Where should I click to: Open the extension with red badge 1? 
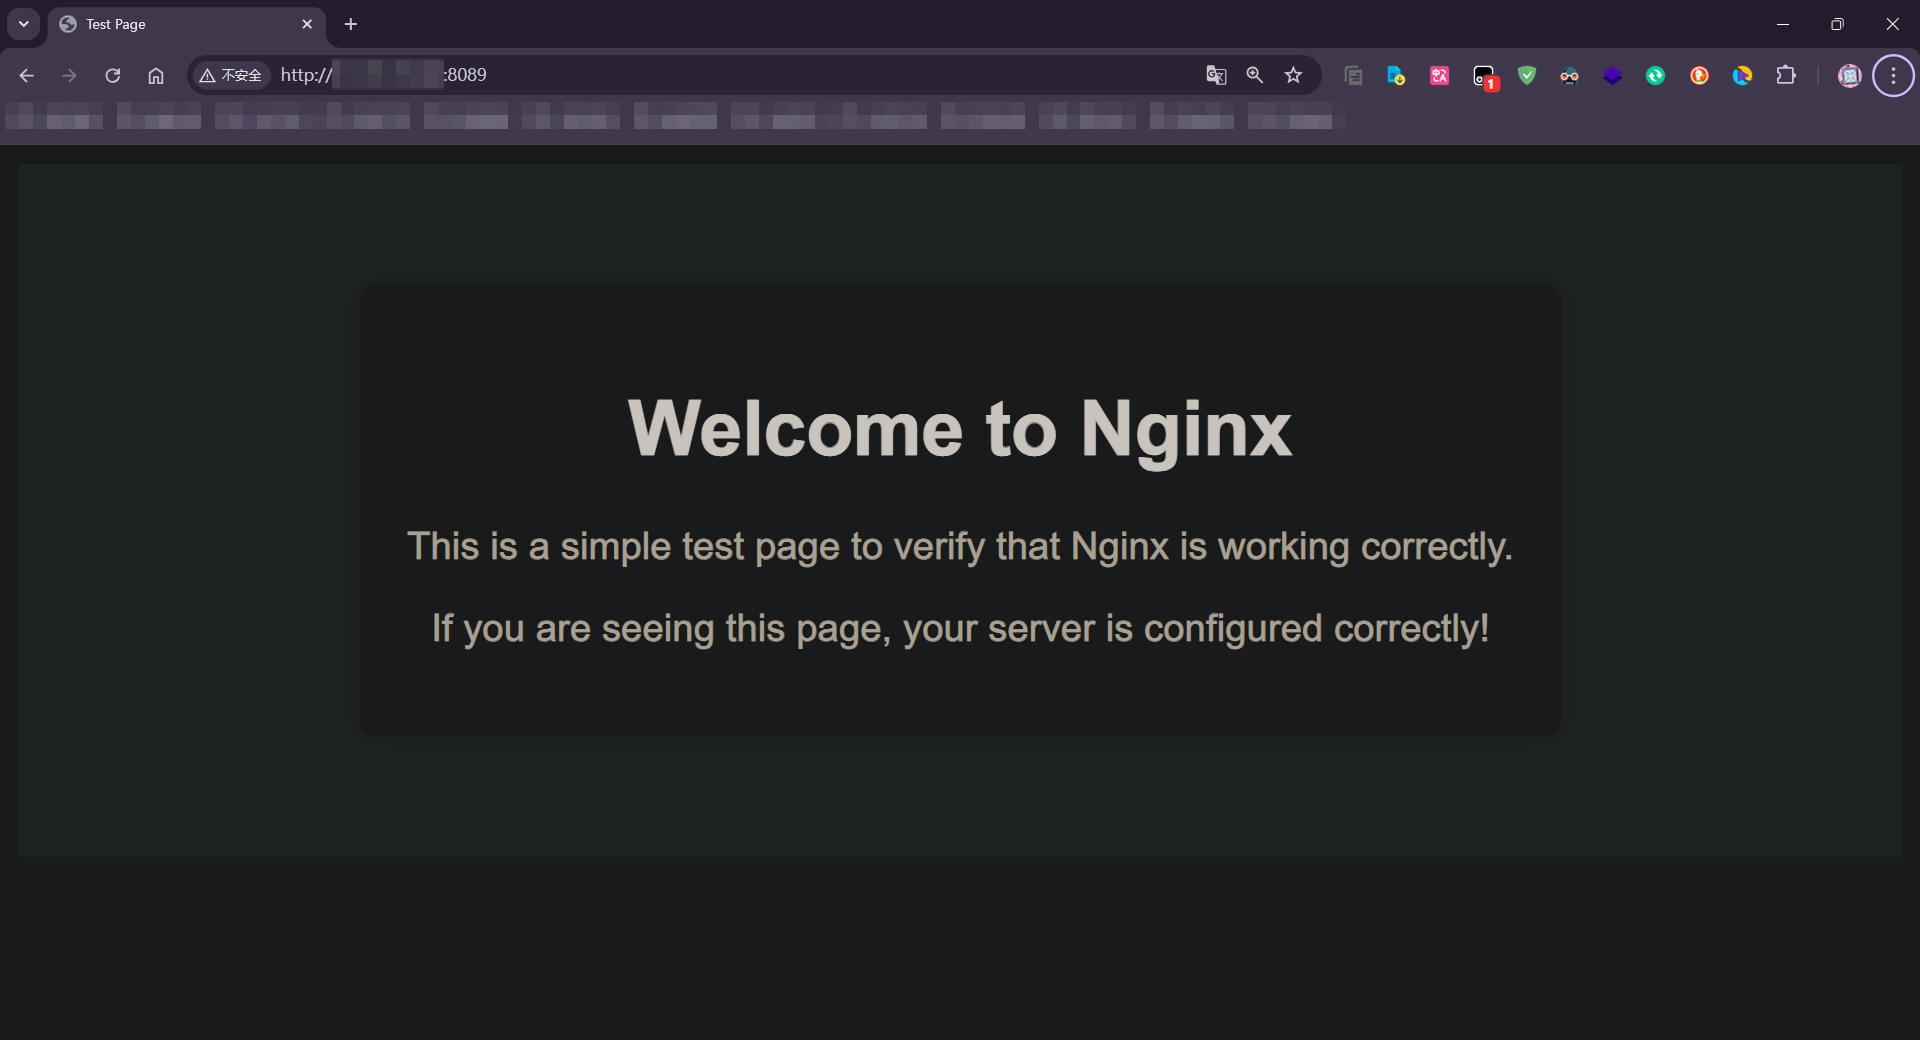[1484, 76]
